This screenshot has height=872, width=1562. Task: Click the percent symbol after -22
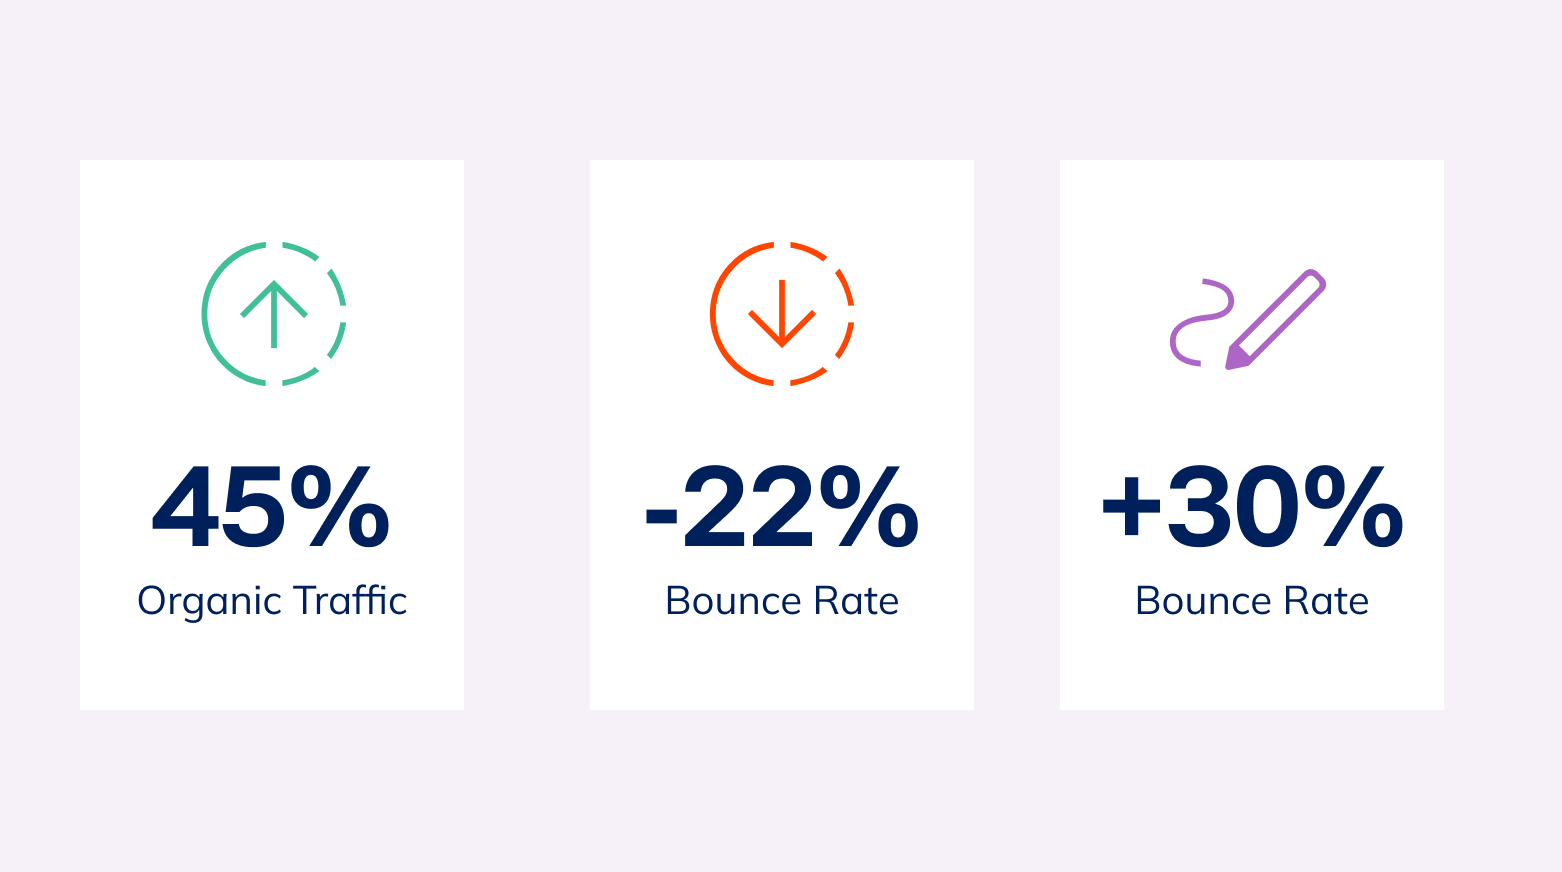[868, 506]
